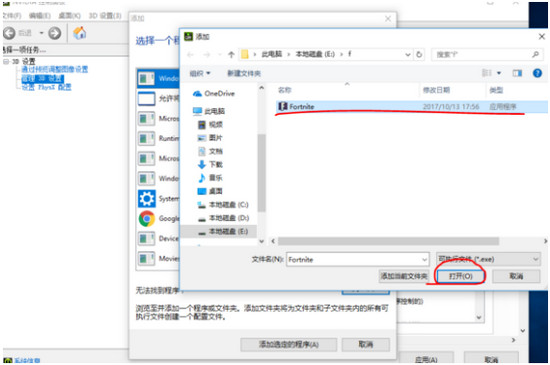Click the Open (O) button
Viewport: 550px width, 365px height.
point(460,276)
